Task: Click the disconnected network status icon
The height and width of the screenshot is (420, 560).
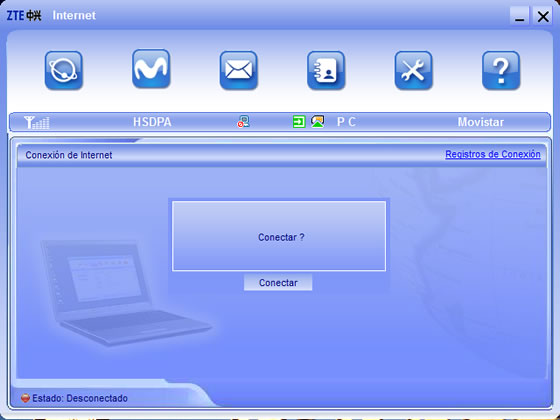Action: pyautogui.click(x=244, y=121)
